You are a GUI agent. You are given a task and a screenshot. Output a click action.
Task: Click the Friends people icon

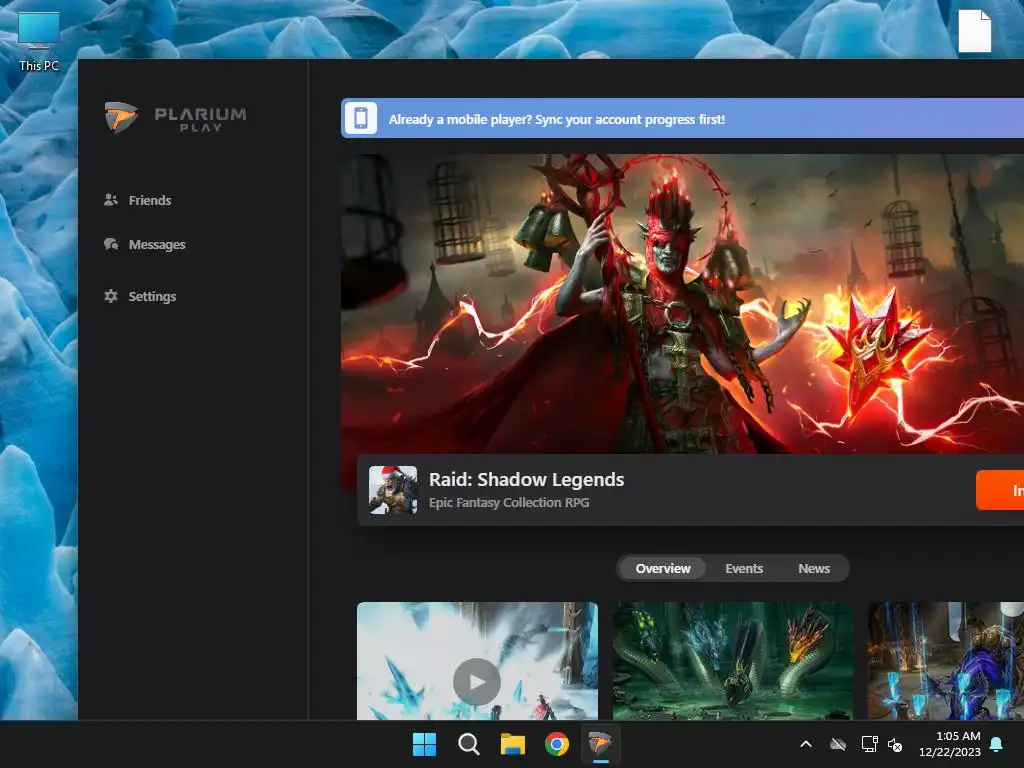pyautogui.click(x=111, y=200)
